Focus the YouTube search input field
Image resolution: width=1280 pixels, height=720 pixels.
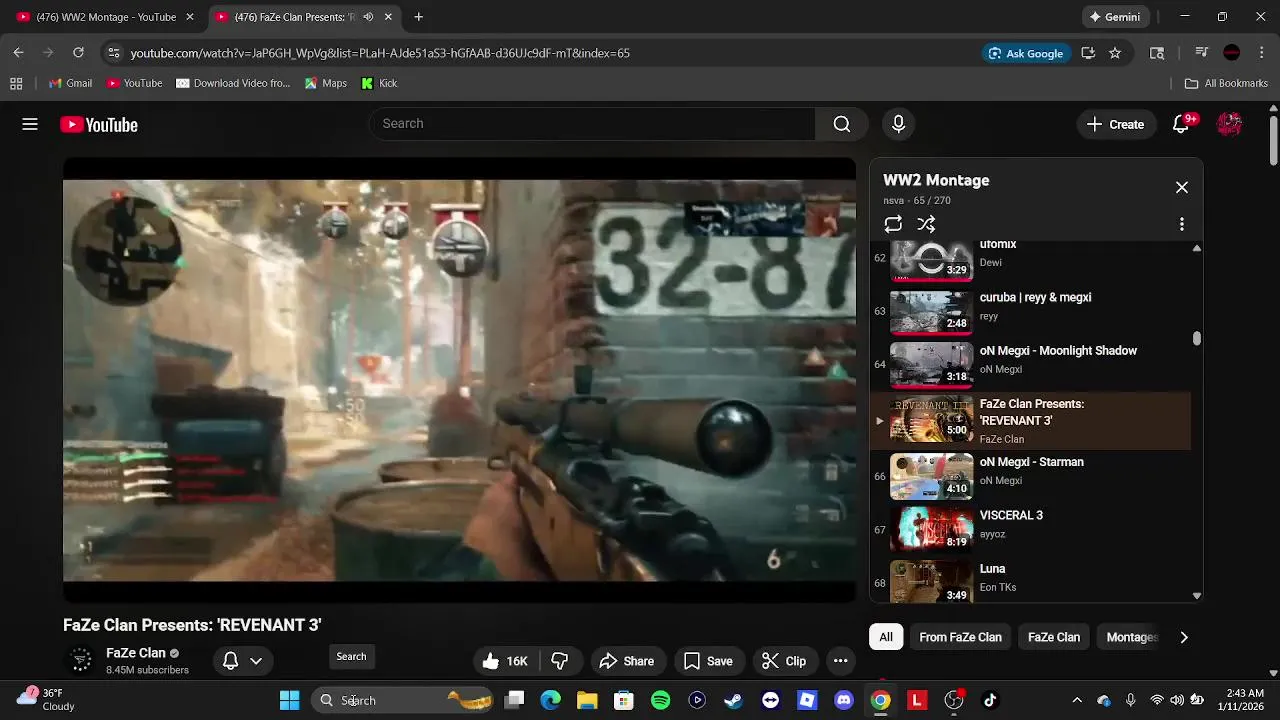click(592, 124)
